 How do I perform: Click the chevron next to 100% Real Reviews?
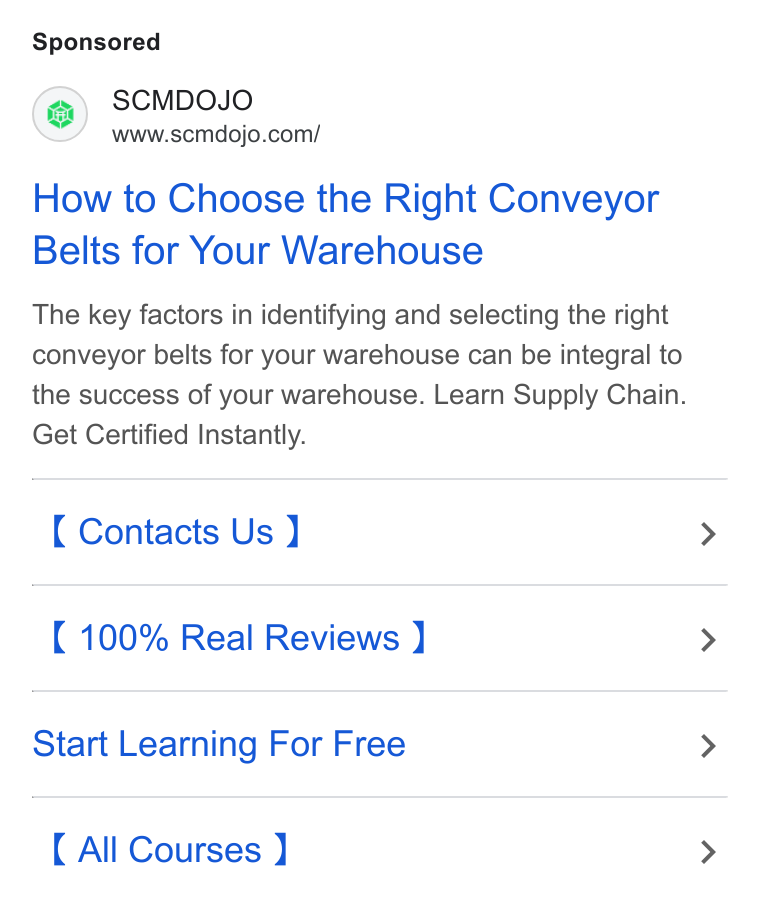click(x=708, y=640)
